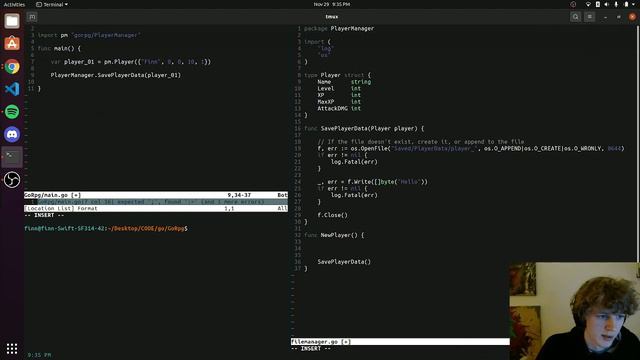Image resolution: width=640 pixels, height=360 pixels.
Task: Launch Ubuntu Software from the dock
Action: tap(12, 43)
